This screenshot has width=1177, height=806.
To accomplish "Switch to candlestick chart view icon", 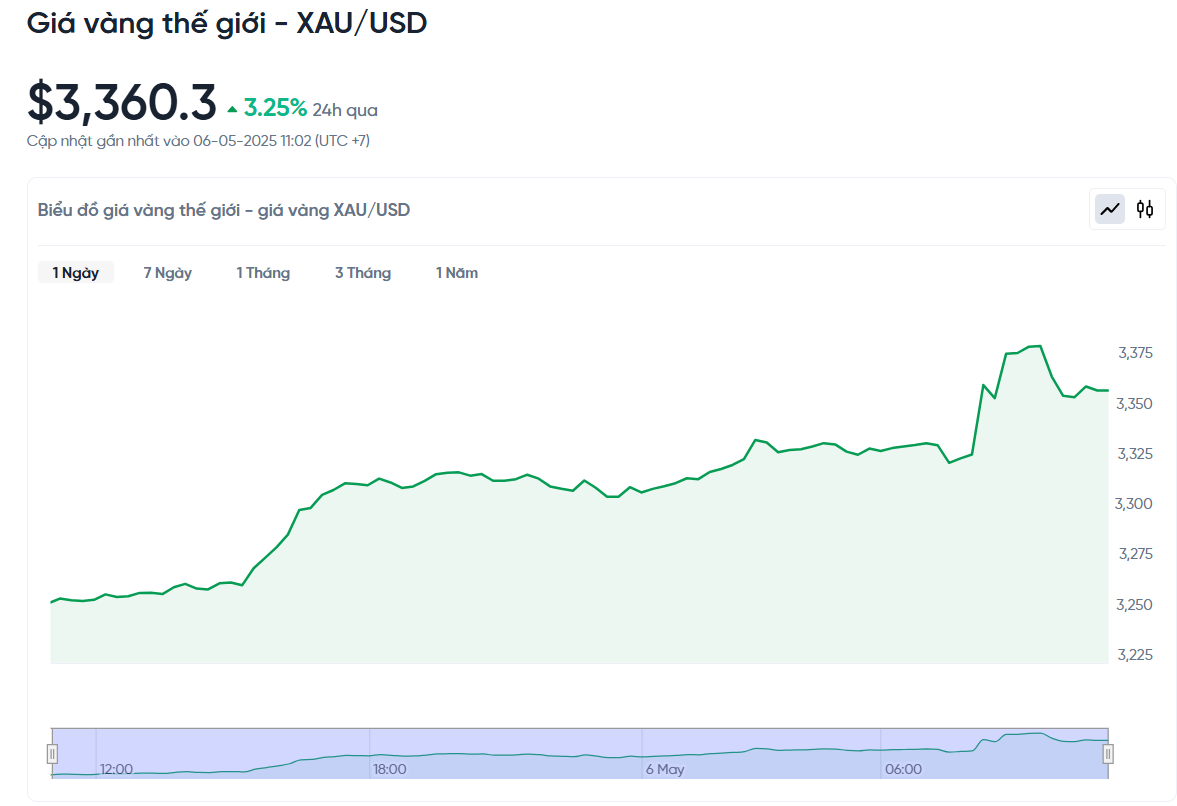I will click(x=1145, y=210).
